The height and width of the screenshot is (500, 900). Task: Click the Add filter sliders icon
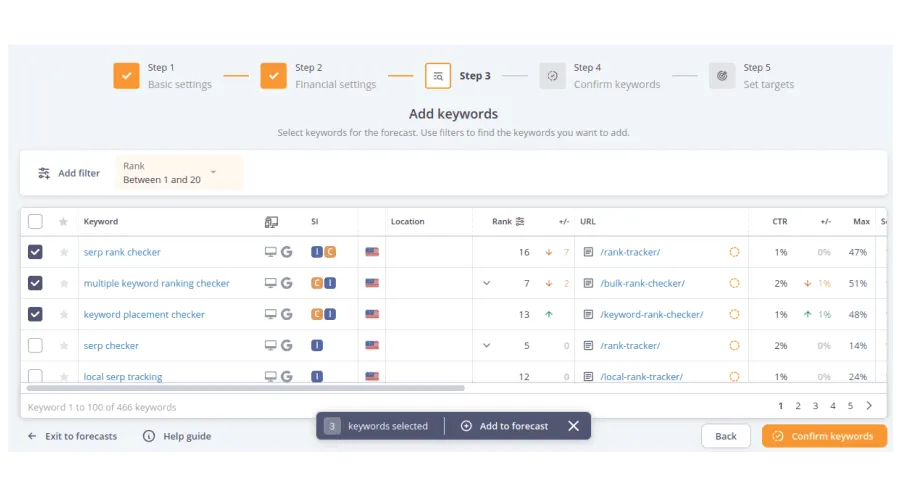tap(44, 173)
